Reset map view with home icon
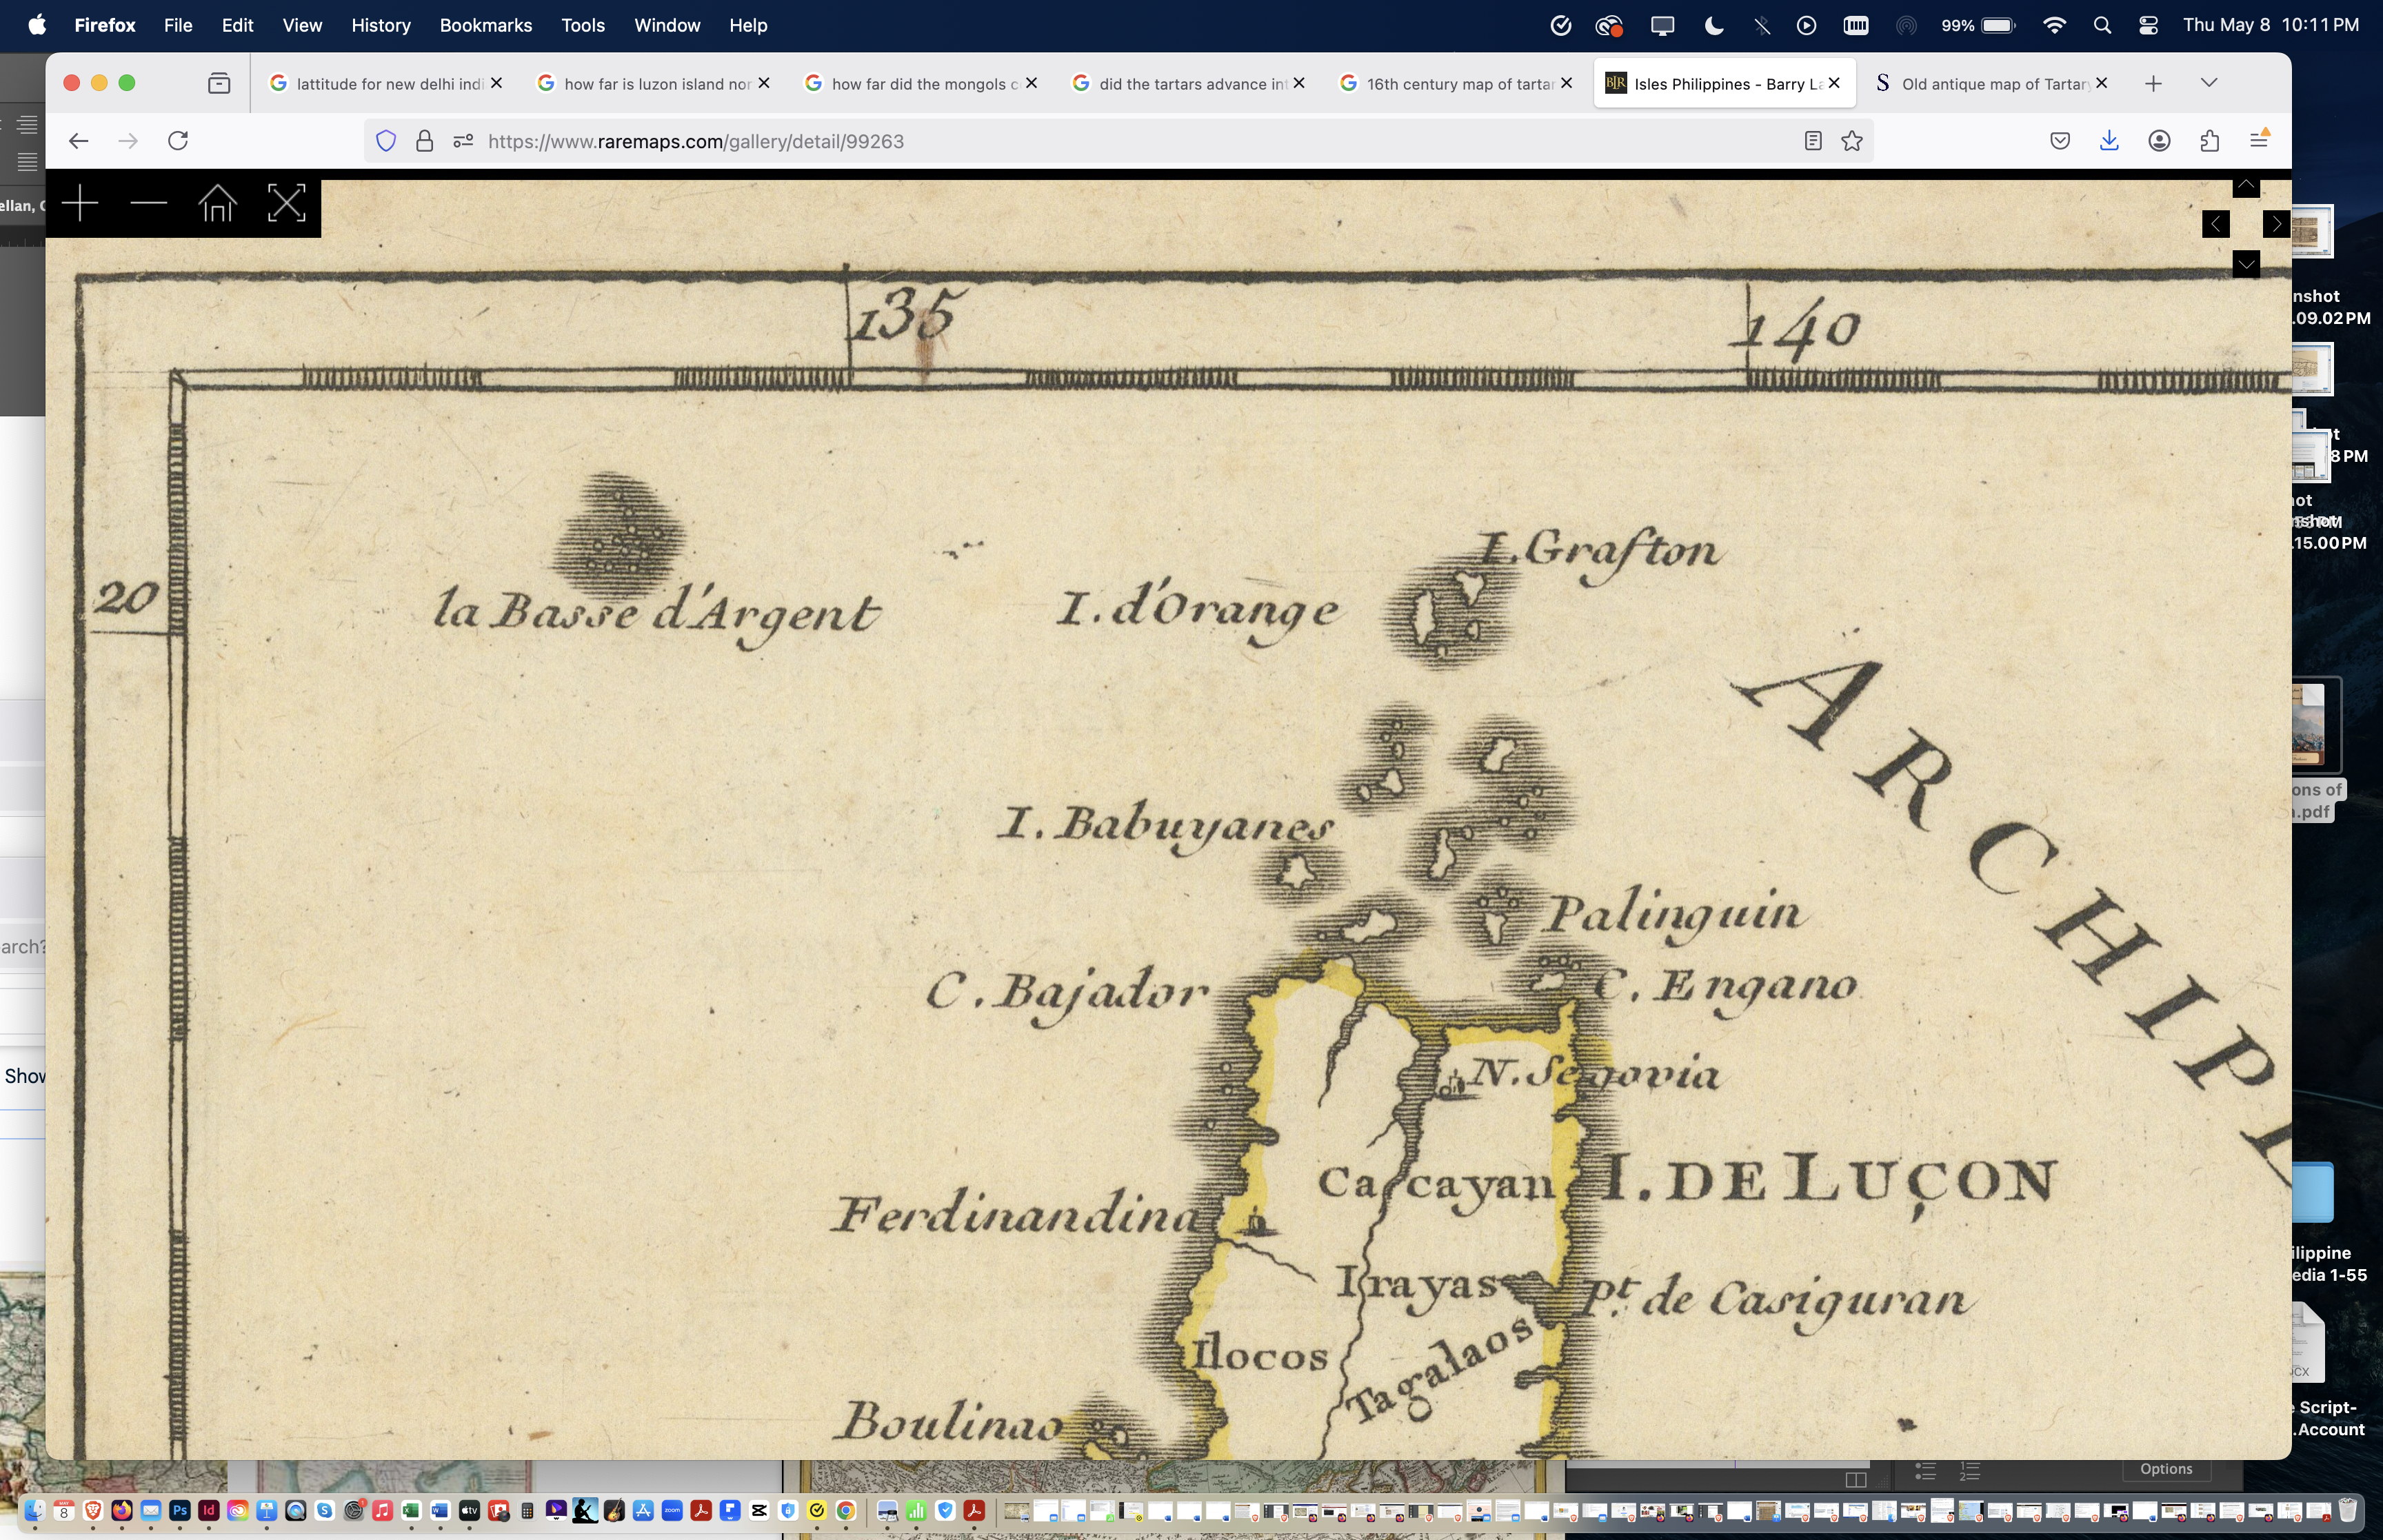The height and width of the screenshot is (1540, 2383). (217, 204)
